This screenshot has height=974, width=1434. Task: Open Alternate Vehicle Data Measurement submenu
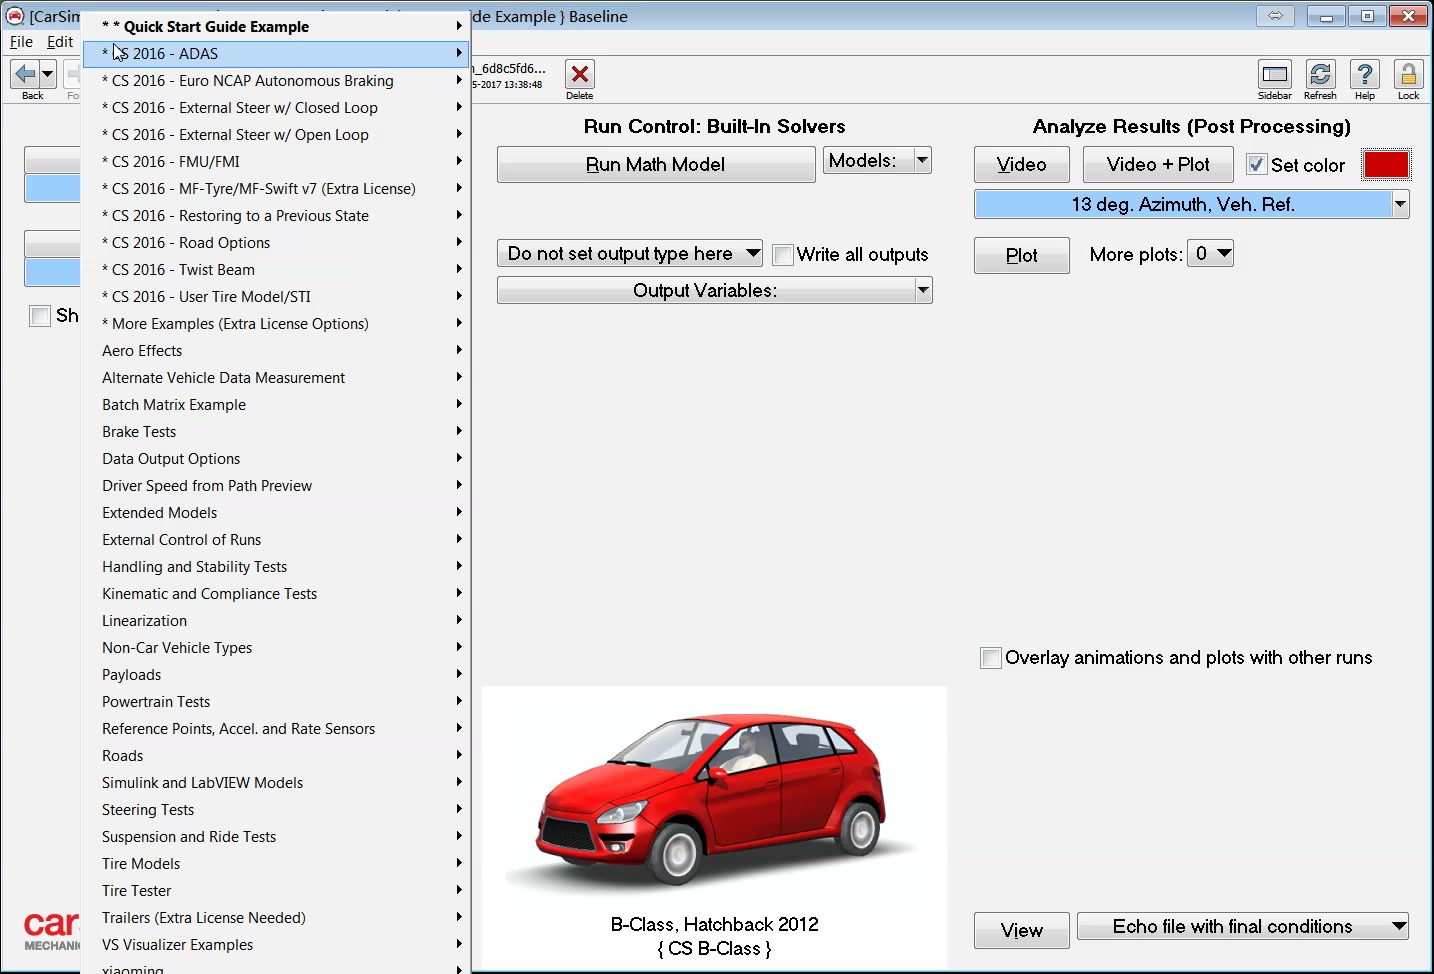point(276,378)
